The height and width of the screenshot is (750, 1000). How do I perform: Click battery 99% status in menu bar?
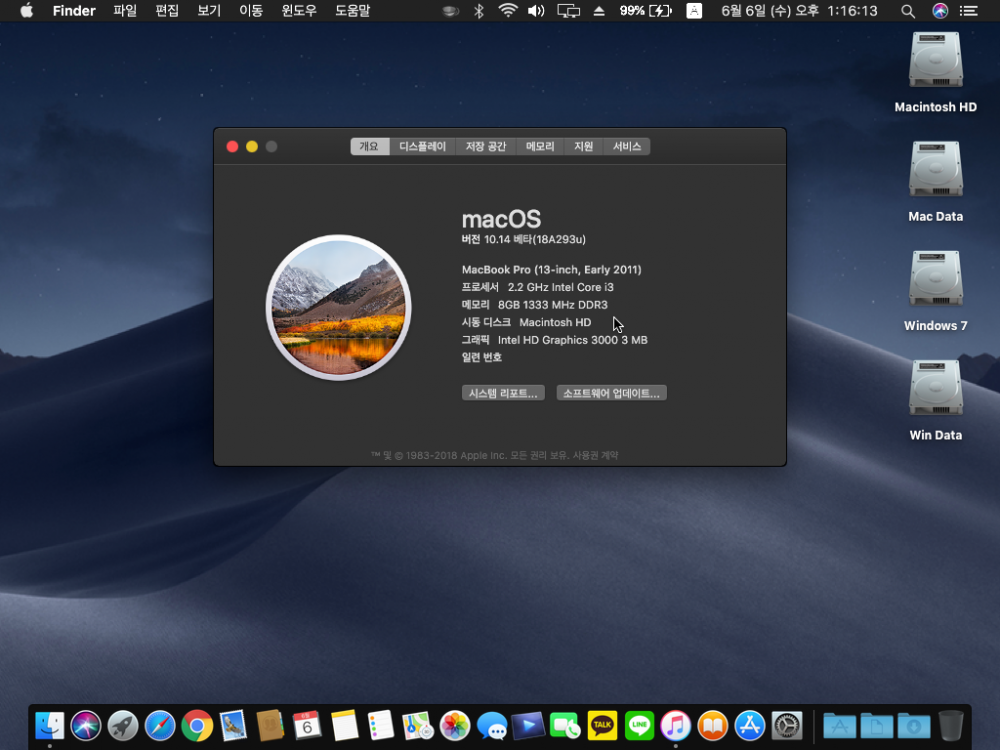pyautogui.click(x=645, y=11)
